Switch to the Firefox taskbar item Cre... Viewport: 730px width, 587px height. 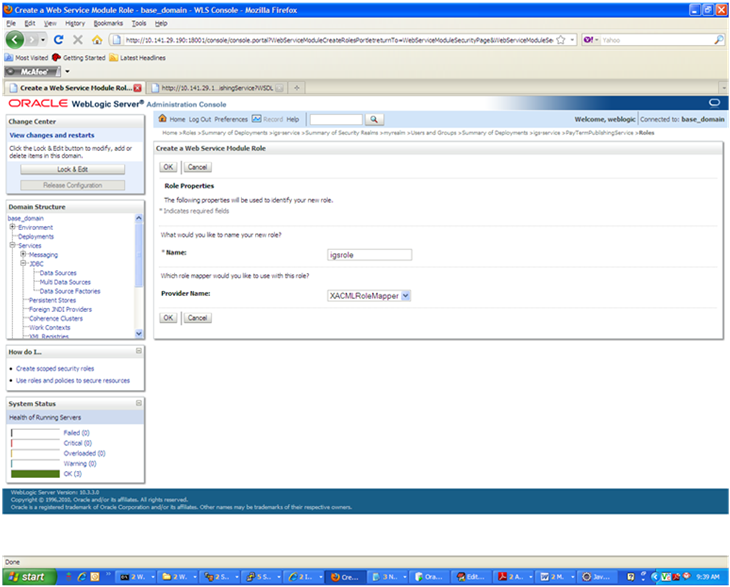pos(345,577)
